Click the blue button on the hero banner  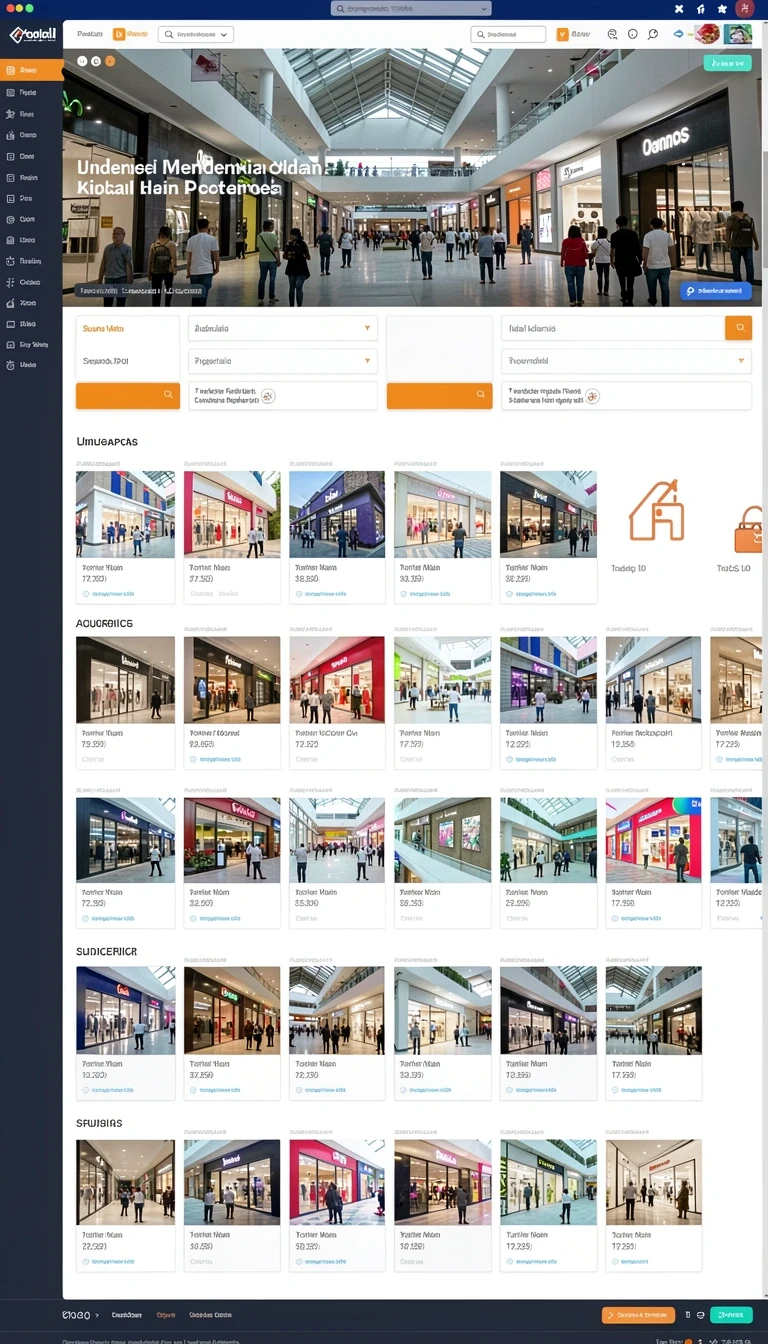[716, 291]
